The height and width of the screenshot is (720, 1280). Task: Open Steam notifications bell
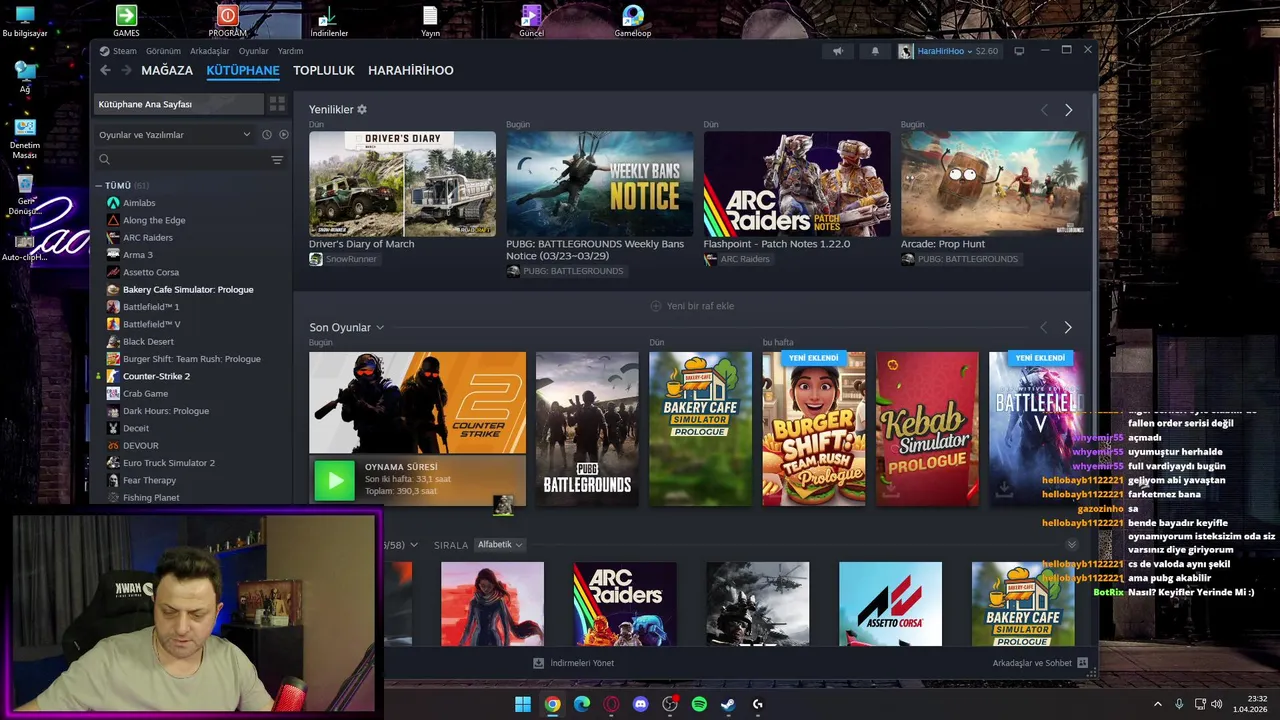[875, 51]
